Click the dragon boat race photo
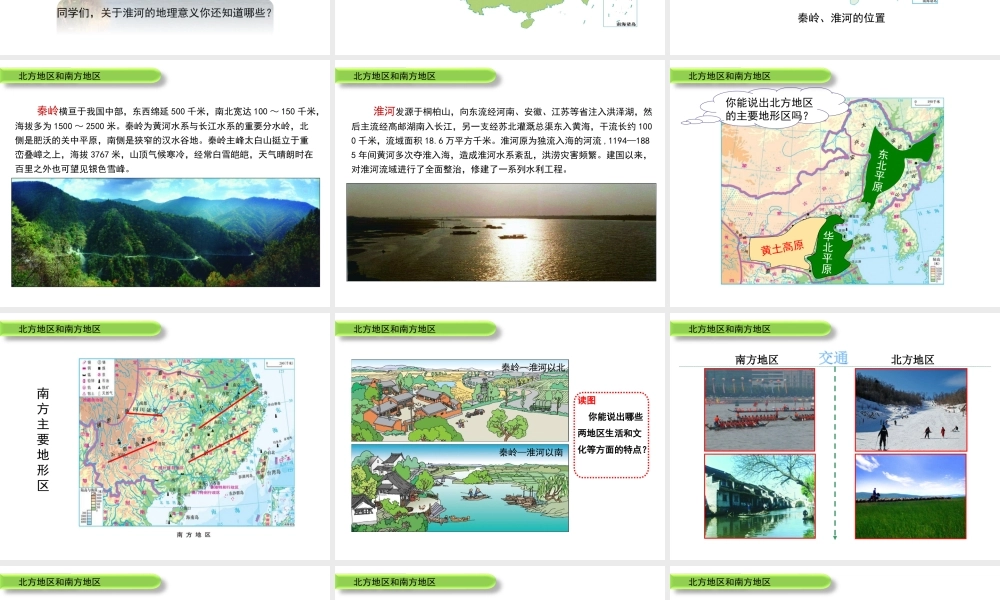1000x600 pixels. (x=760, y=410)
